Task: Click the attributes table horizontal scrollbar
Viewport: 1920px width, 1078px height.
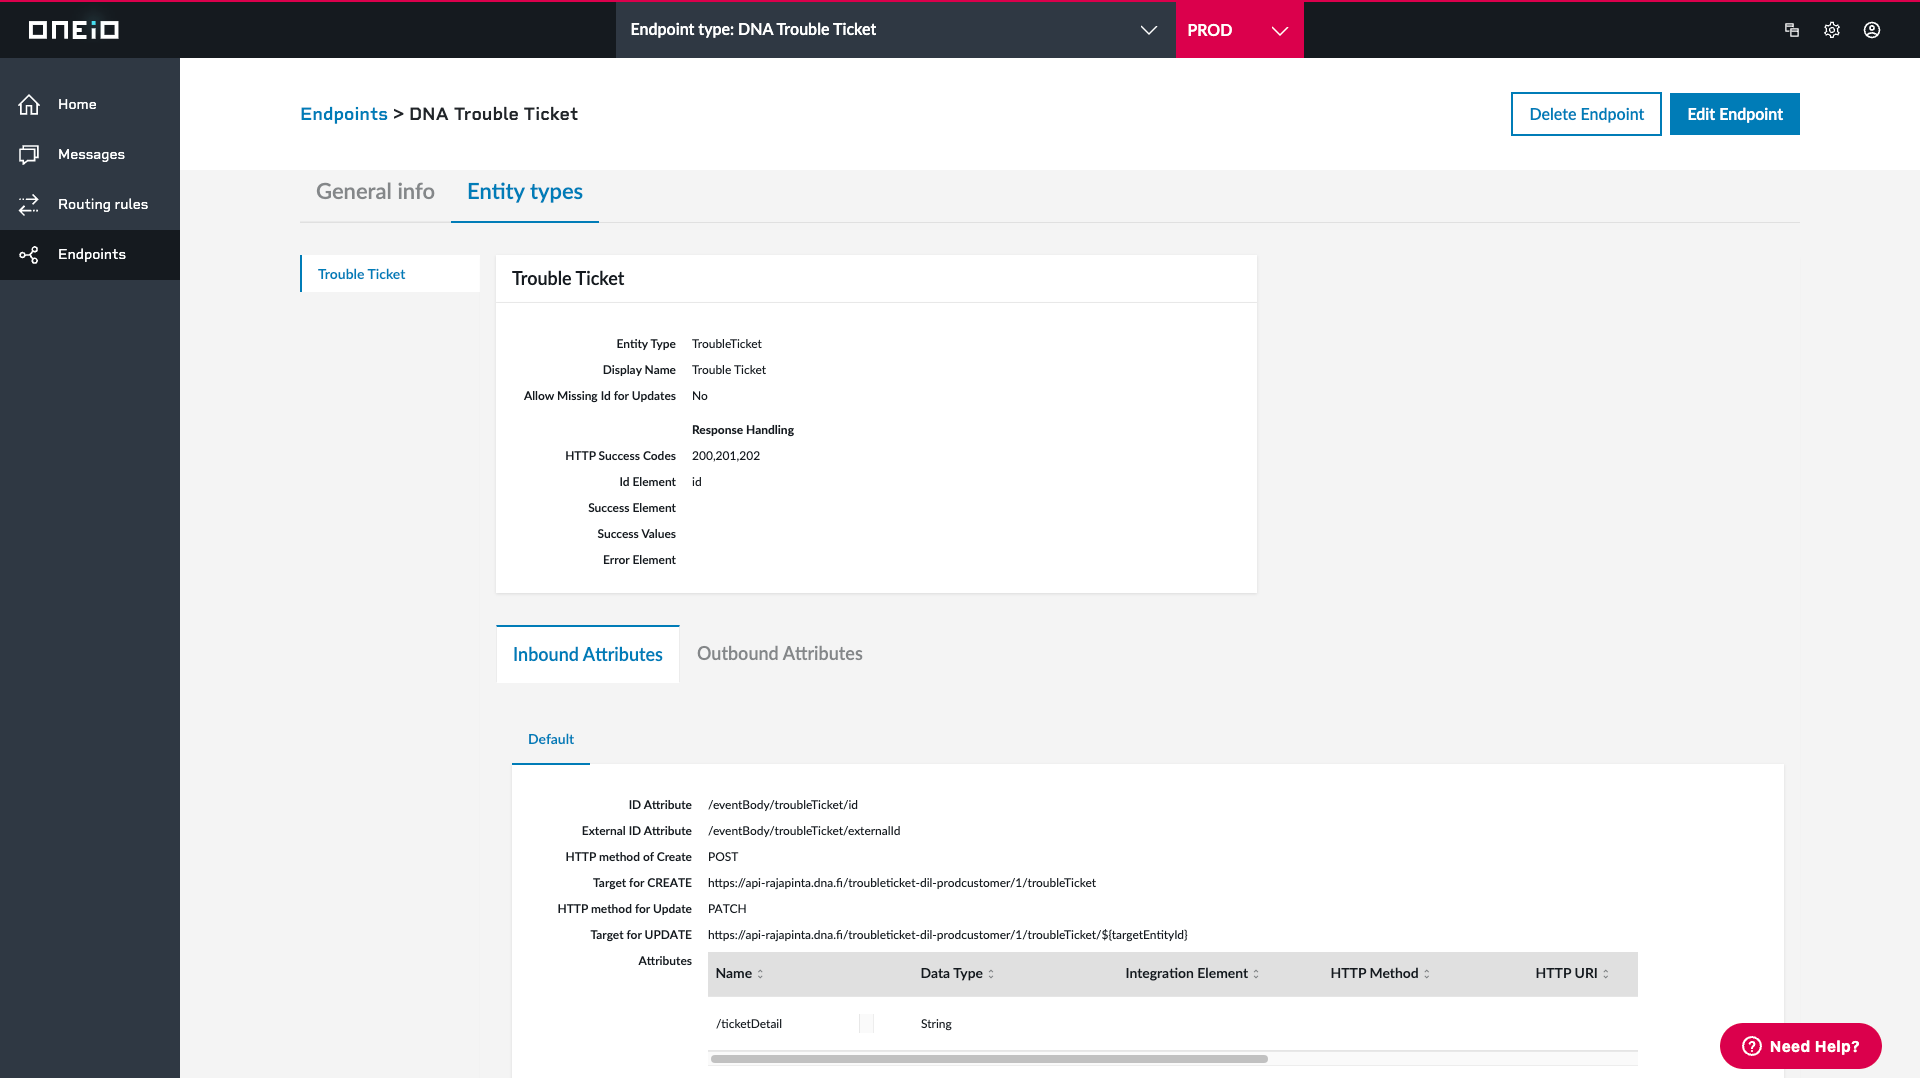Action: coord(989,1058)
